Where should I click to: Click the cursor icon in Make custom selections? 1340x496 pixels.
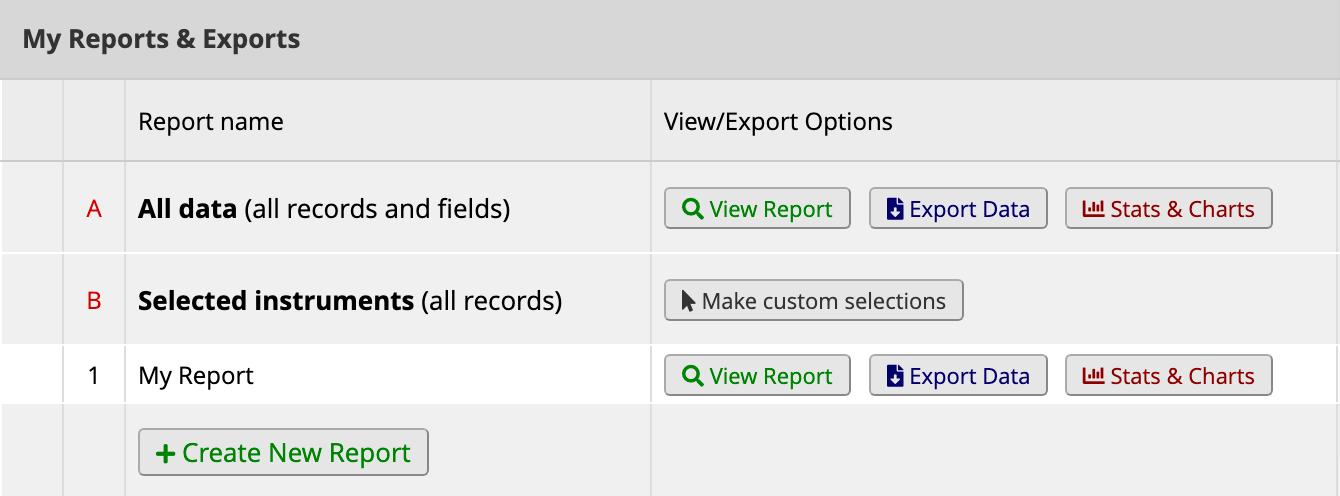688,301
